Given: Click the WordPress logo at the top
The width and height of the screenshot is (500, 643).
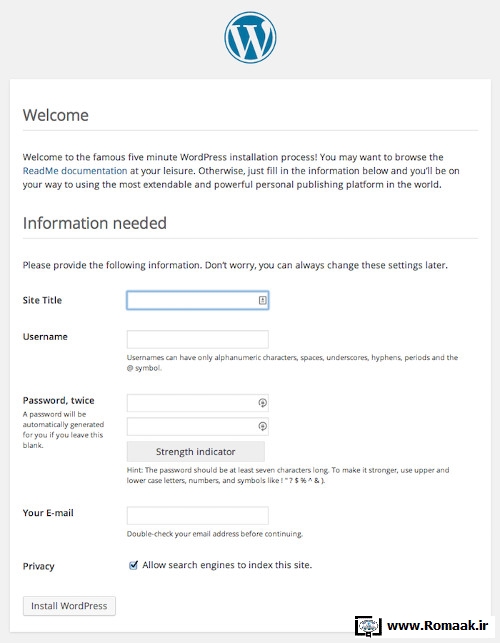Looking at the screenshot, I should pyautogui.click(x=250, y=37).
